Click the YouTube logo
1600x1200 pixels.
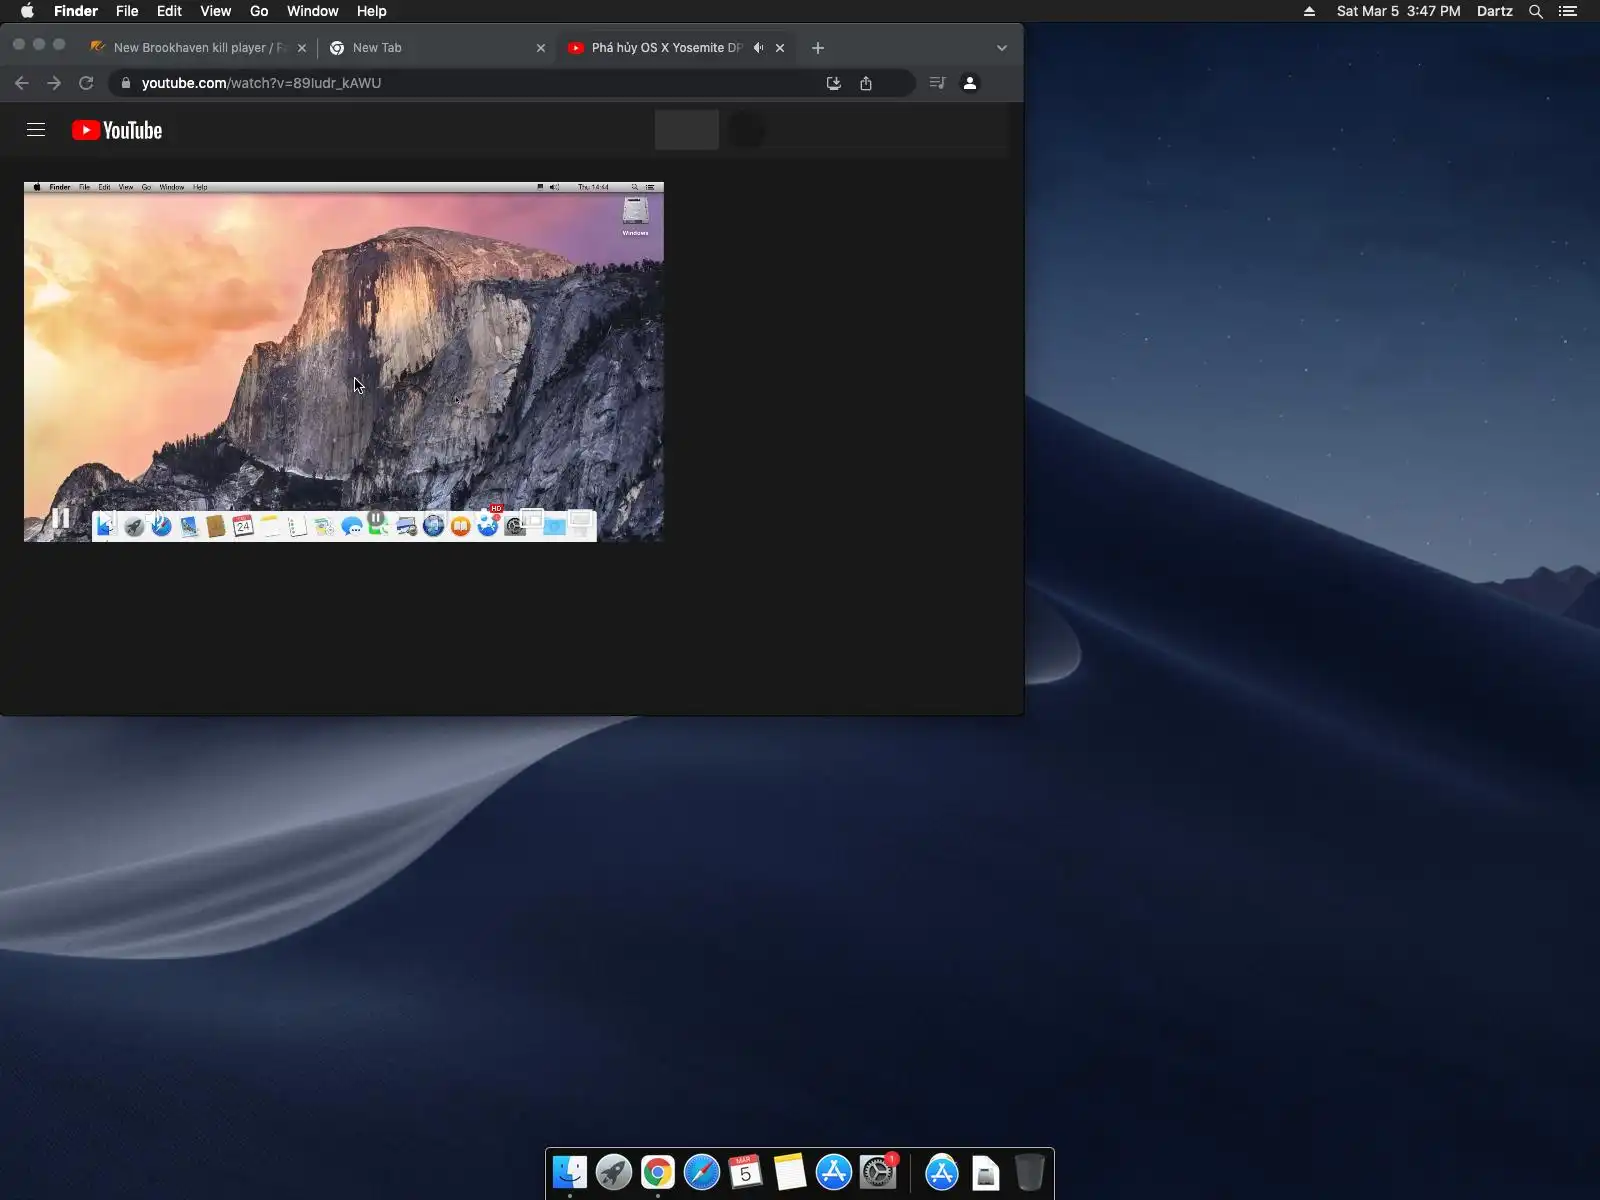tap(117, 130)
